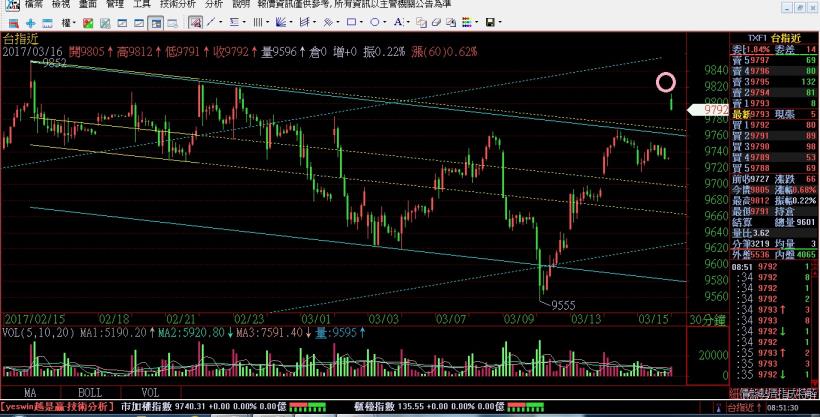
Task: Open the 權 dropdown in toolbar
Action: [x=68, y=22]
